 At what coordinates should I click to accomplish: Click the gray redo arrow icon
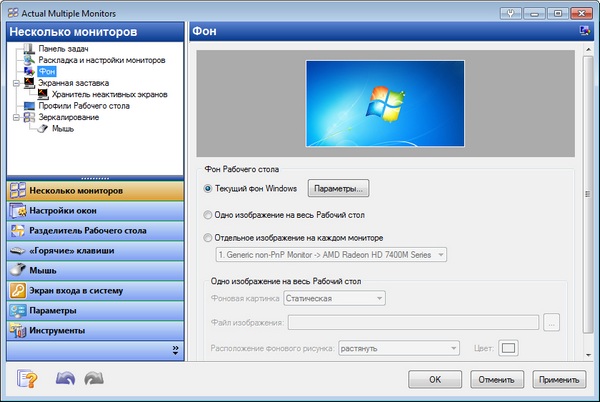[94, 379]
